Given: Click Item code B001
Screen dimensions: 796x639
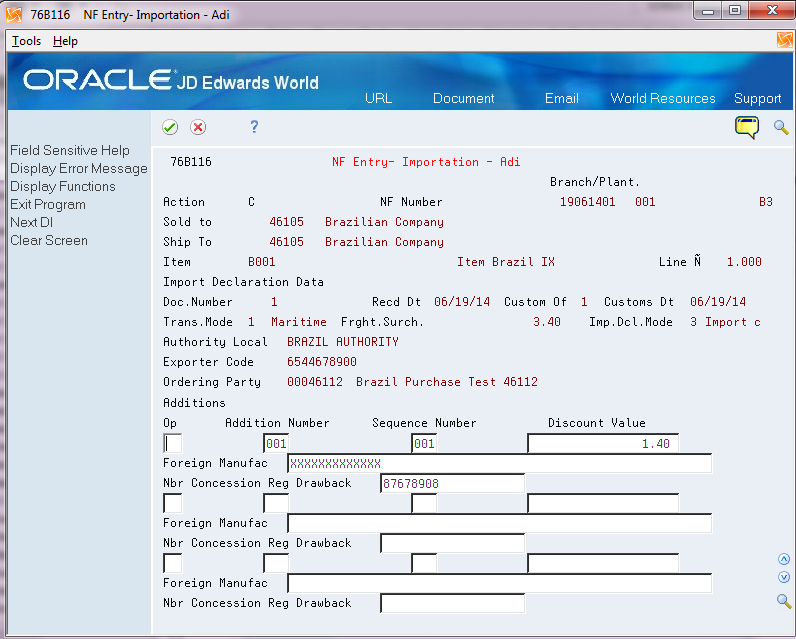Looking at the screenshot, I should (261, 262).
